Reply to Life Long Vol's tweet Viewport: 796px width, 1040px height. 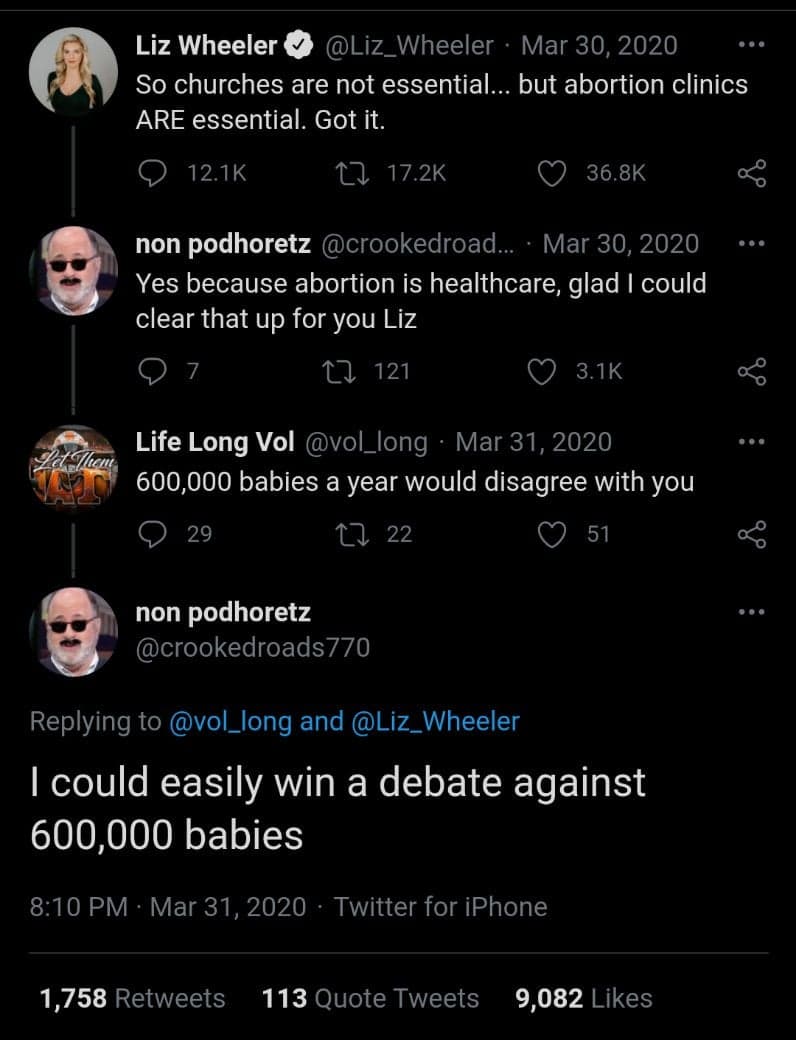coord(152,534)
